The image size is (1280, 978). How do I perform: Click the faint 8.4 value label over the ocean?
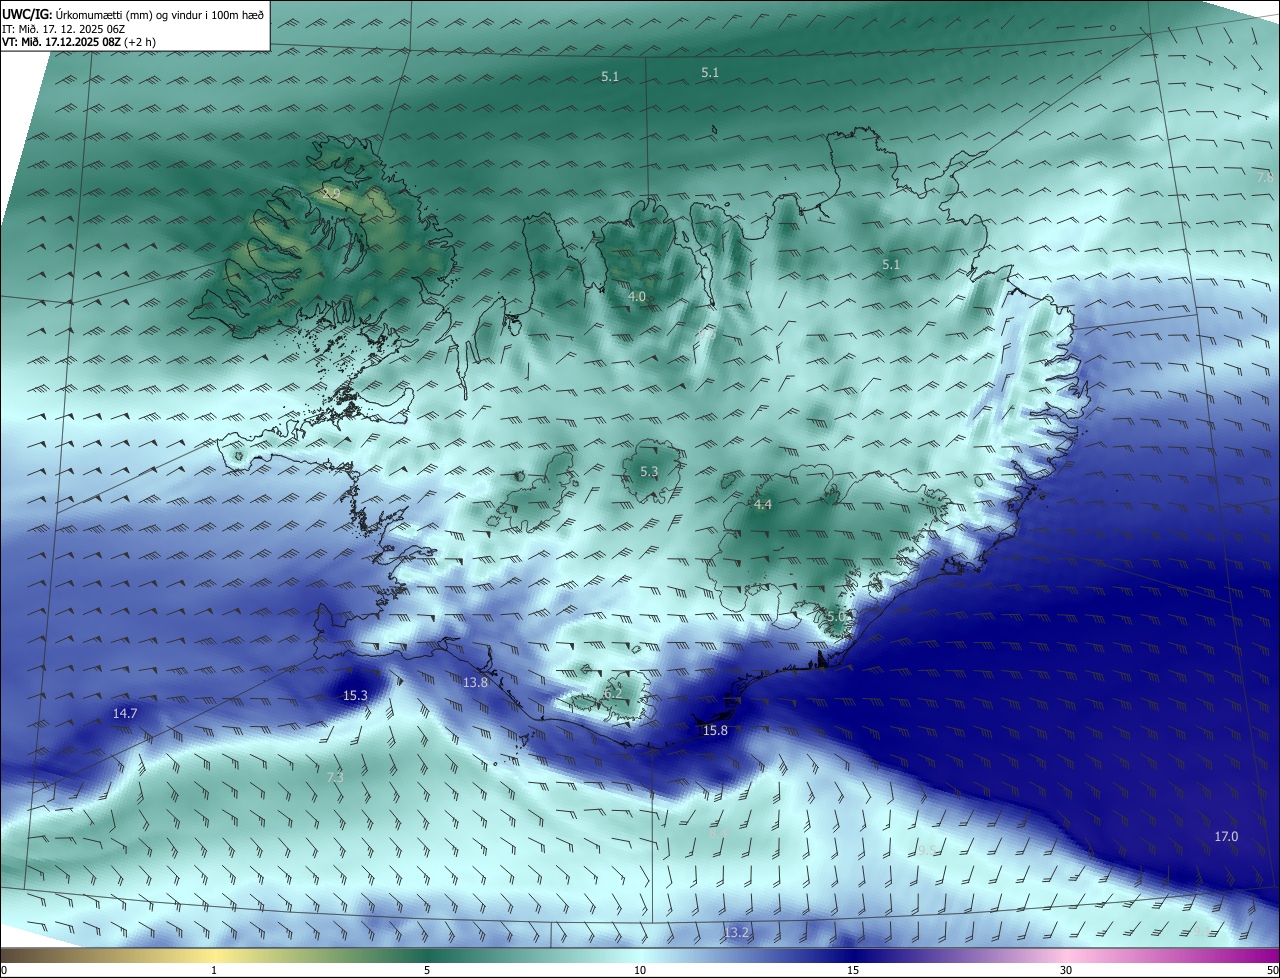(717, 833)
